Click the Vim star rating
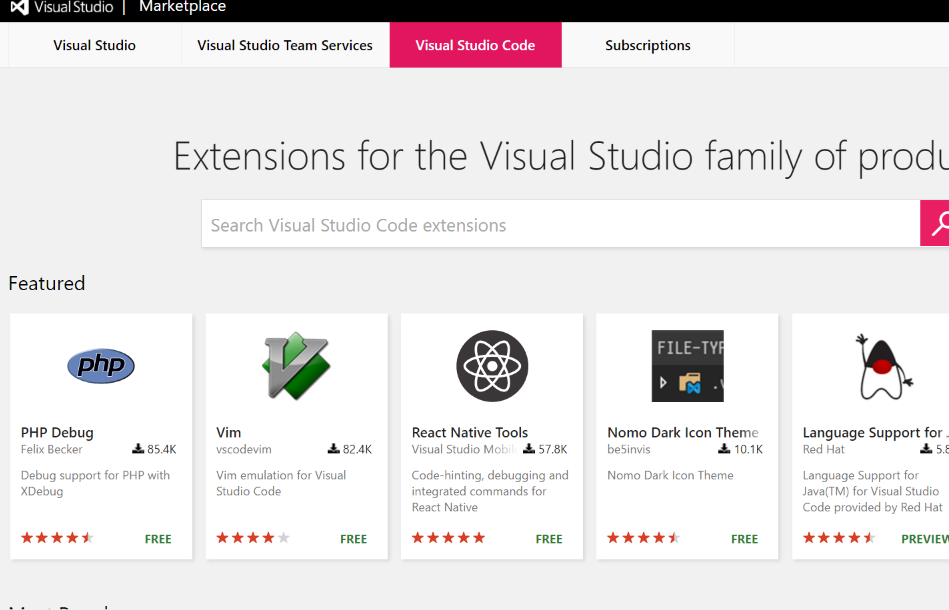The width and height of the screenshot is (949, 610). pos(253,537)
